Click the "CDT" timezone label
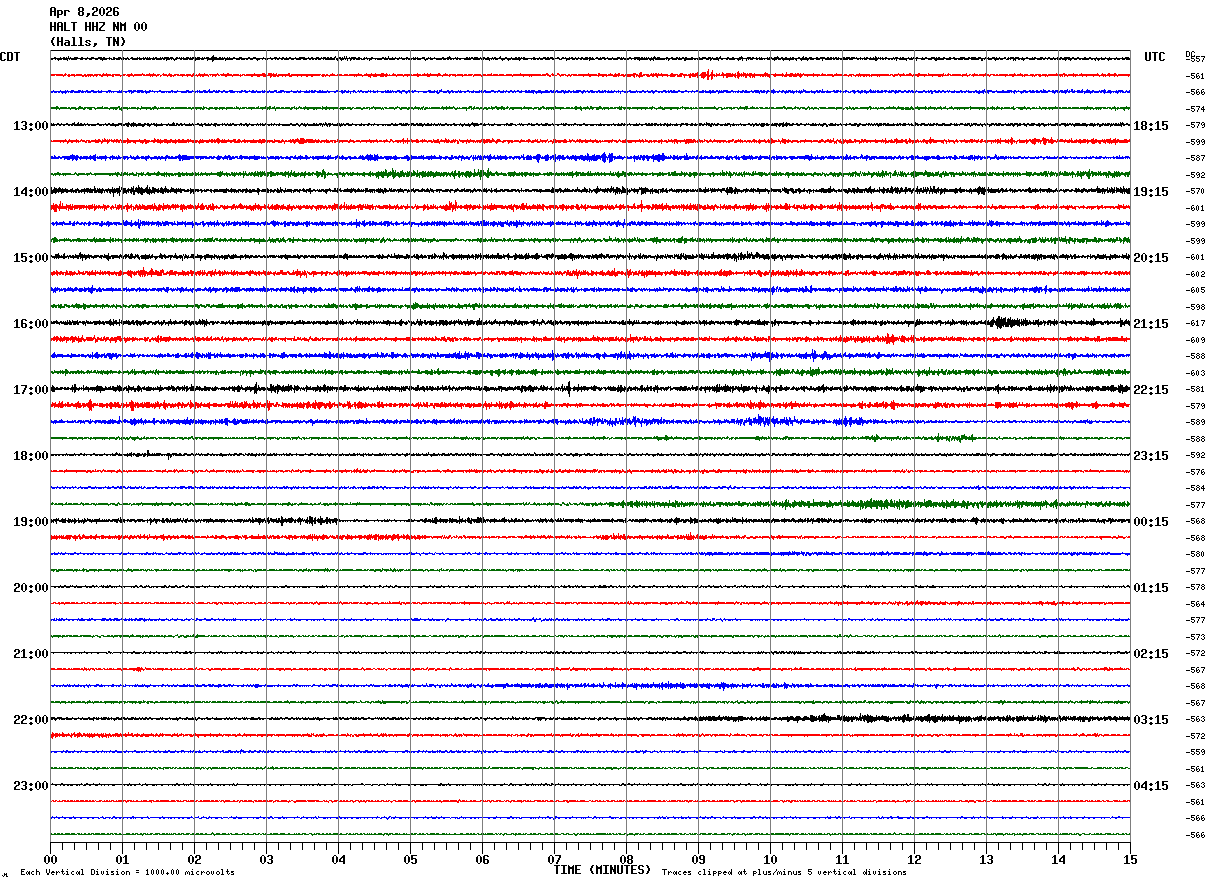This screenshot has width=1210, height=886. [10, 57]
